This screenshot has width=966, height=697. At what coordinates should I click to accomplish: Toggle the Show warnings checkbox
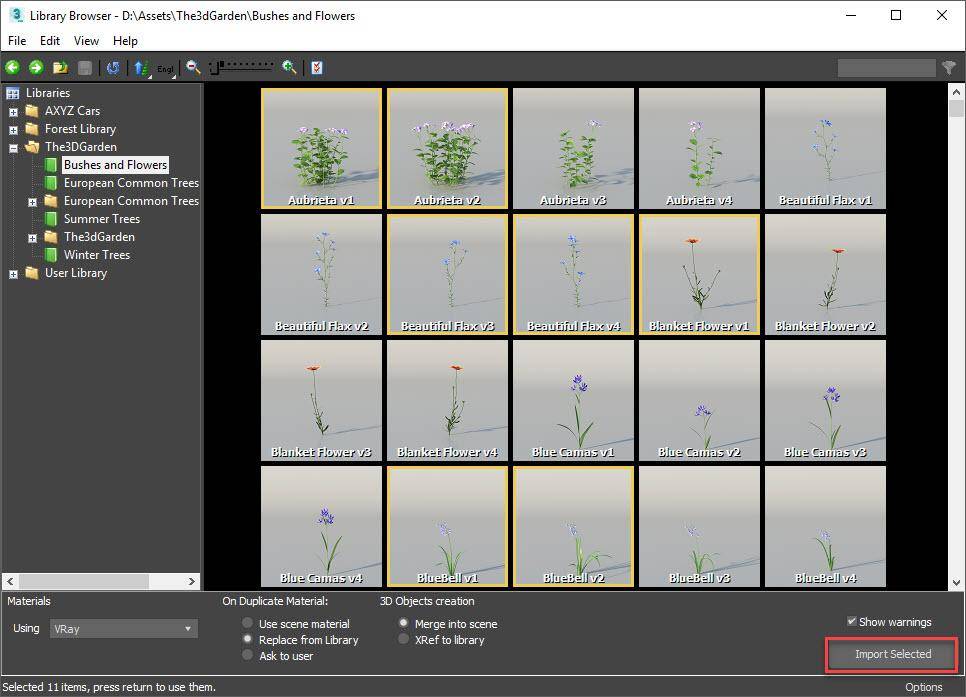[x=852, y=622]
